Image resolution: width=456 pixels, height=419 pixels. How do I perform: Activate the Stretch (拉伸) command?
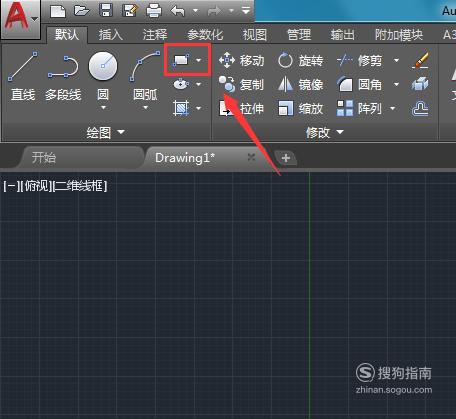[242, 108]
